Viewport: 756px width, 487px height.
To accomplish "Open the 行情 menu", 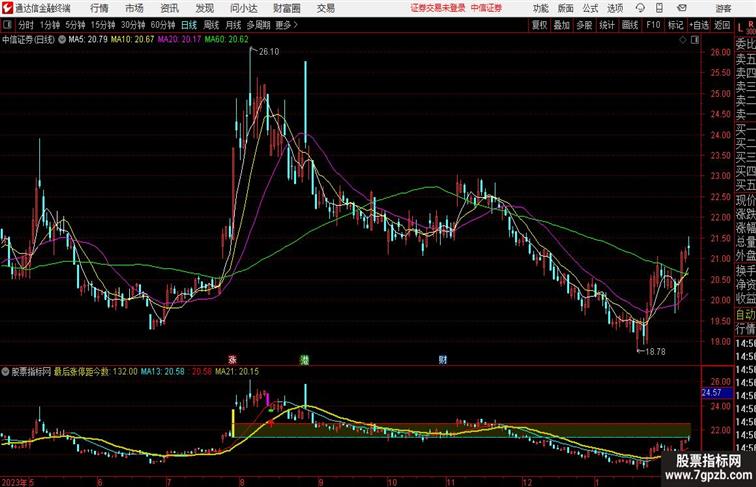I will coord(99,8).
